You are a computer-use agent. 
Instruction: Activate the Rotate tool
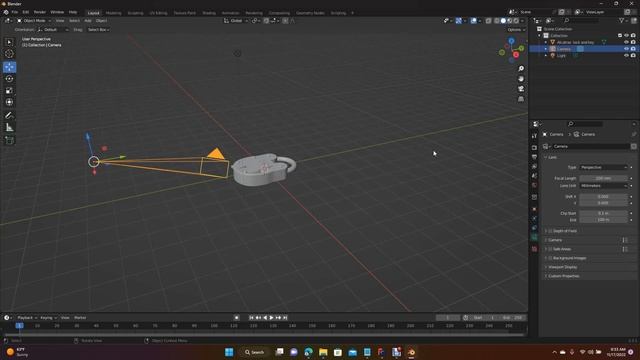tap(9, 79)
